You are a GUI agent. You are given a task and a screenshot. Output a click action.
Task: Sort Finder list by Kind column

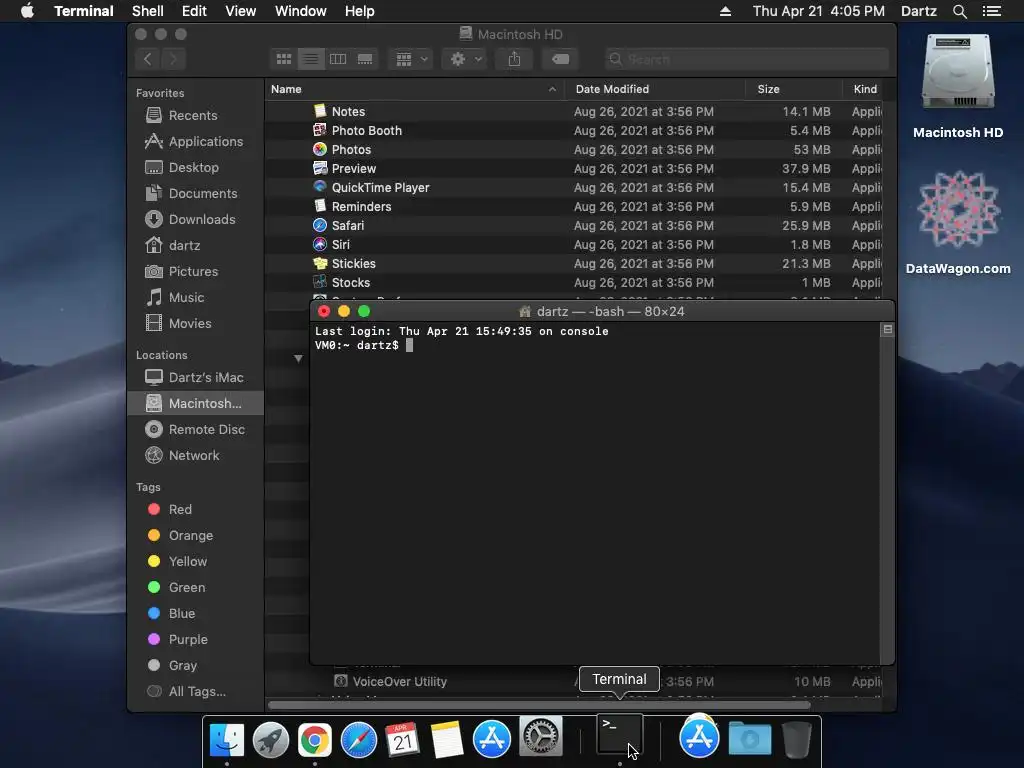click(865, 89)
